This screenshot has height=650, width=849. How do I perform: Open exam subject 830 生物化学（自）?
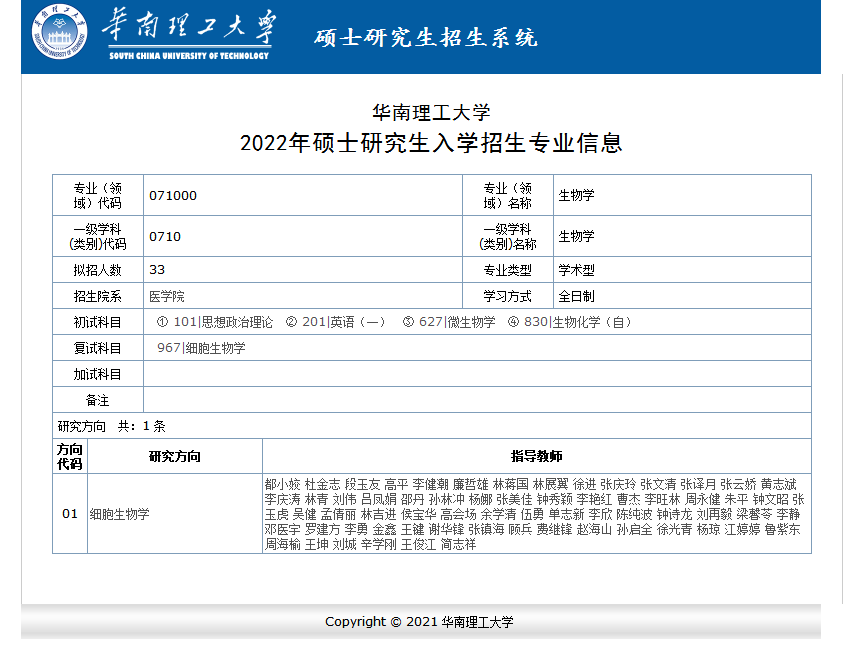pos(578,322)
